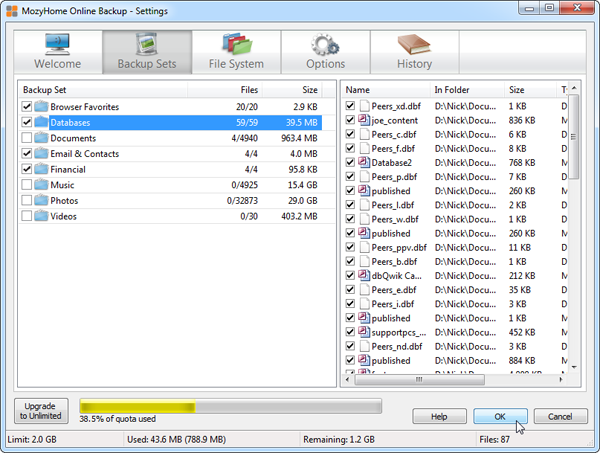Click the Peers_xd.dbf file icon
This screenshot has height=453, width=600.
[365, 106]
